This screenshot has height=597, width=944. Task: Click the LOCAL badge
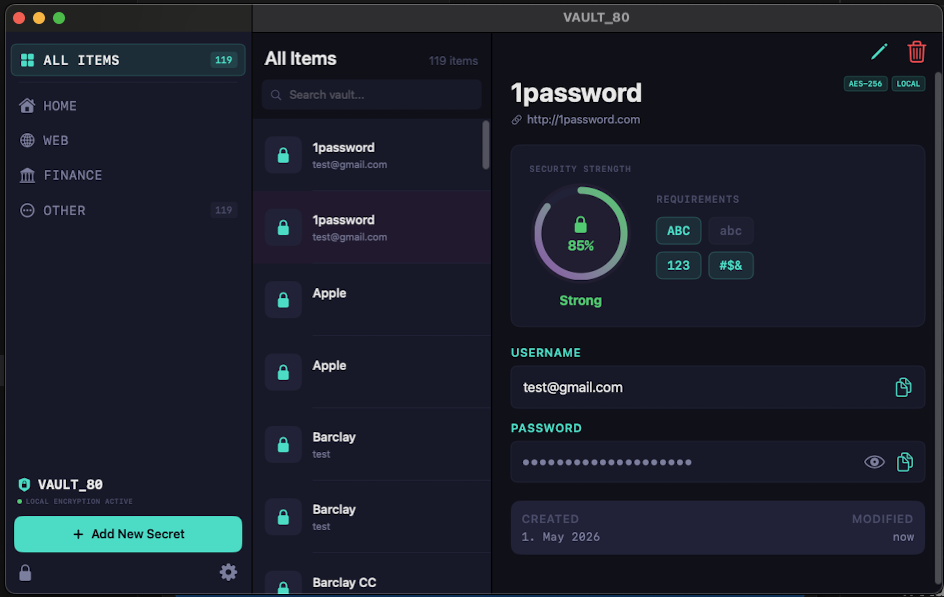908,84
